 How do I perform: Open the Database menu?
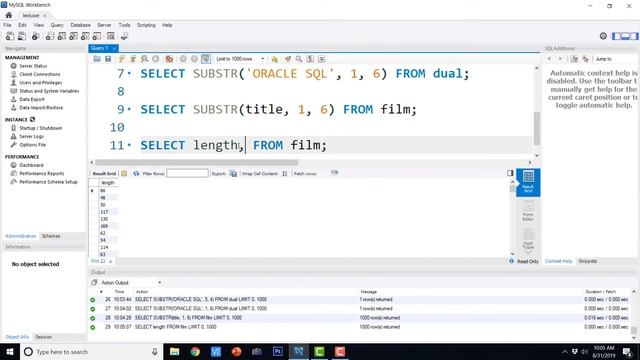(x=80, y=25)
